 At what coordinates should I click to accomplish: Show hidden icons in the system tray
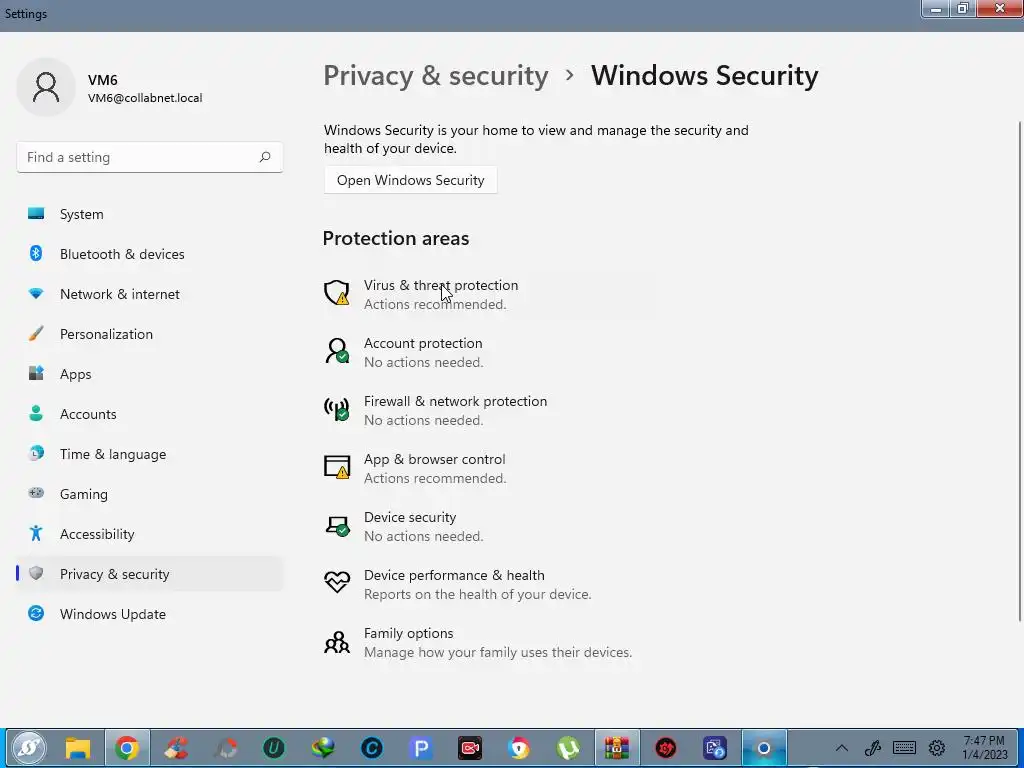click(x=842, y=748)
